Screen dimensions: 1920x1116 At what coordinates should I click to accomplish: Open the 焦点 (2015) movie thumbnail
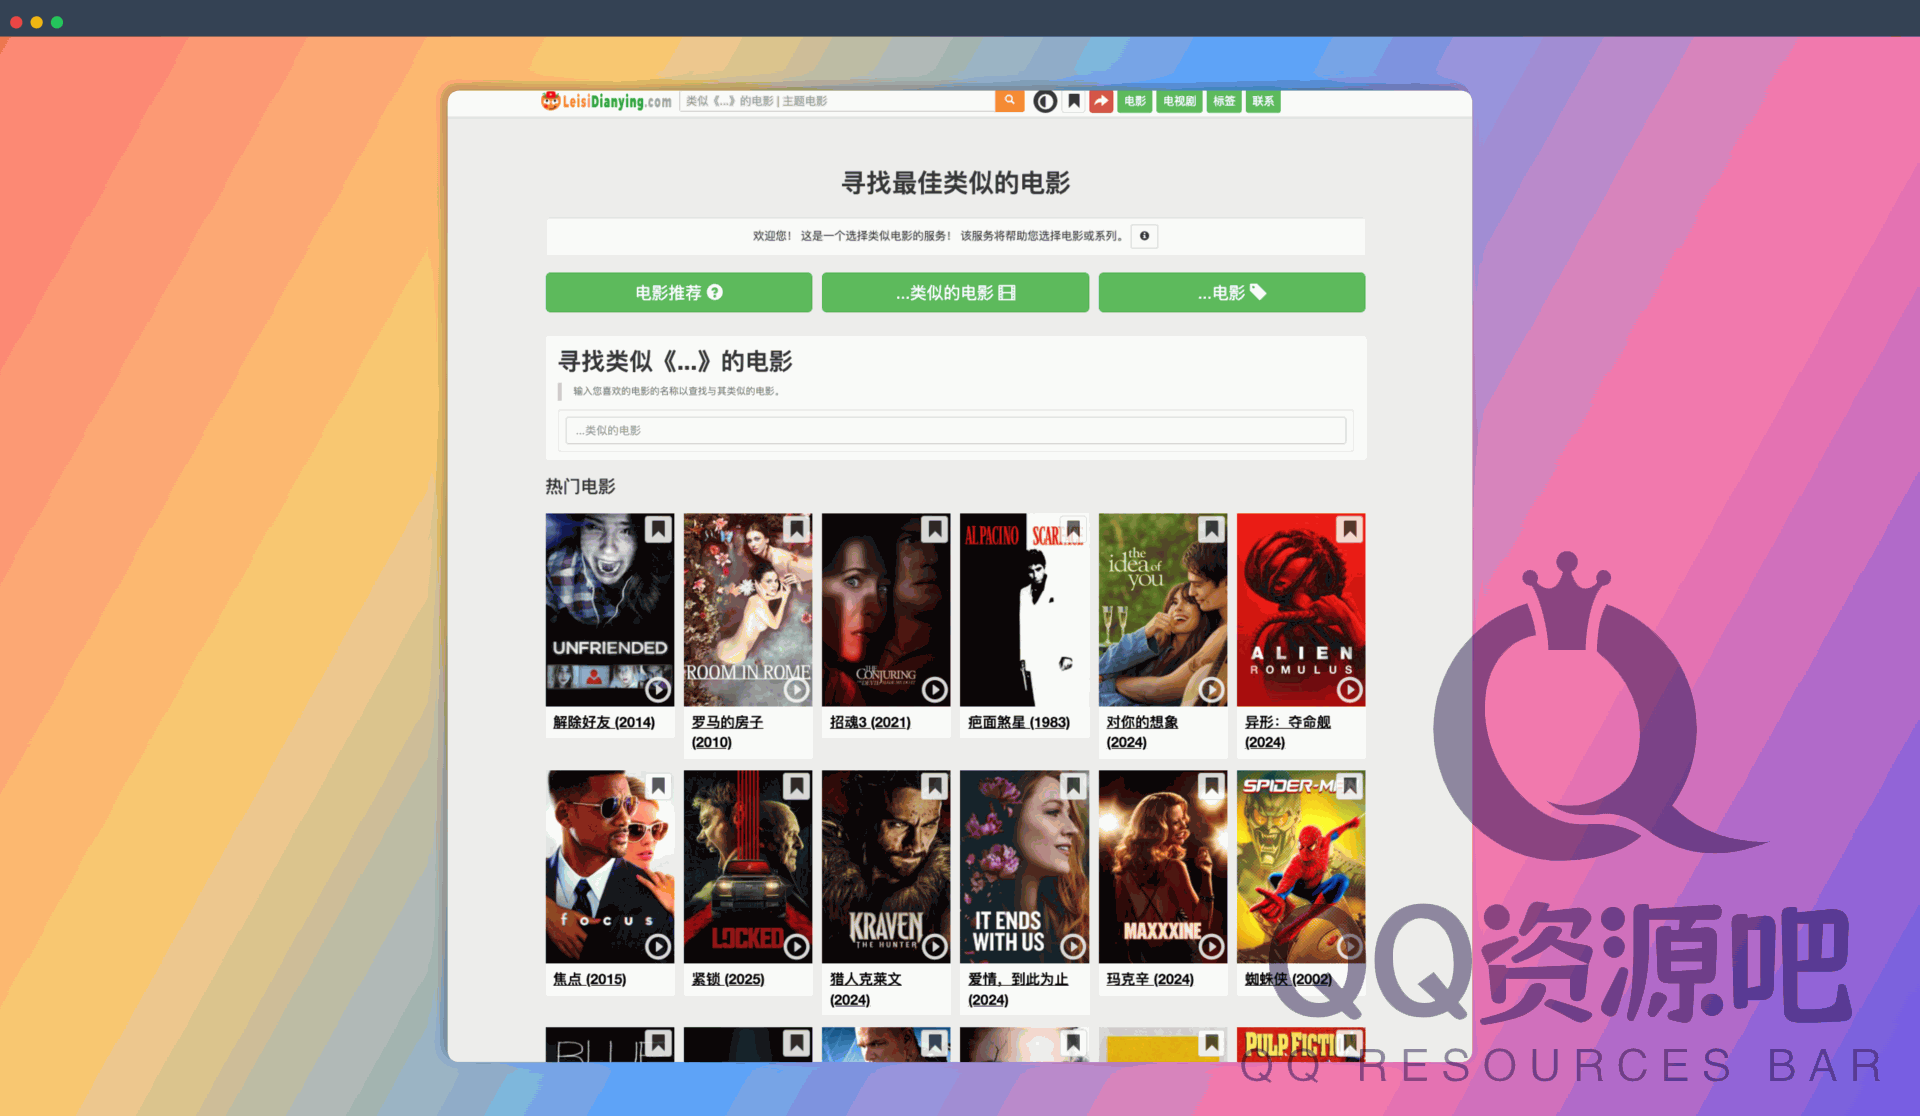610,866
